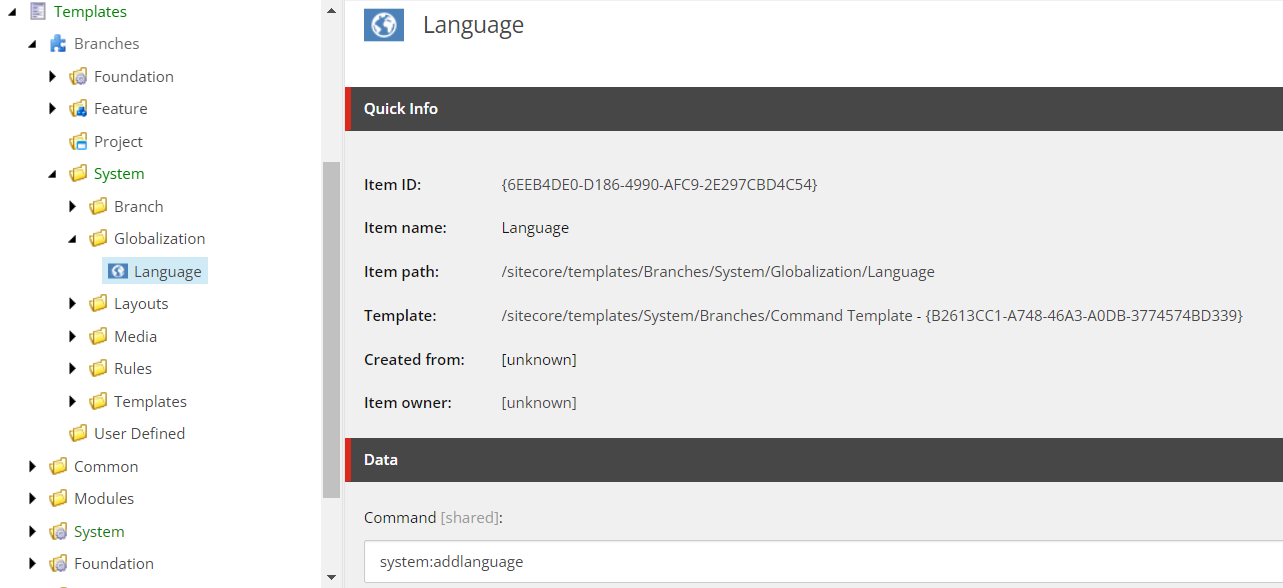Viewport: 1283px width, 588px height.
Task: Click the Item ID GUID value
Action: click(659, 185)
